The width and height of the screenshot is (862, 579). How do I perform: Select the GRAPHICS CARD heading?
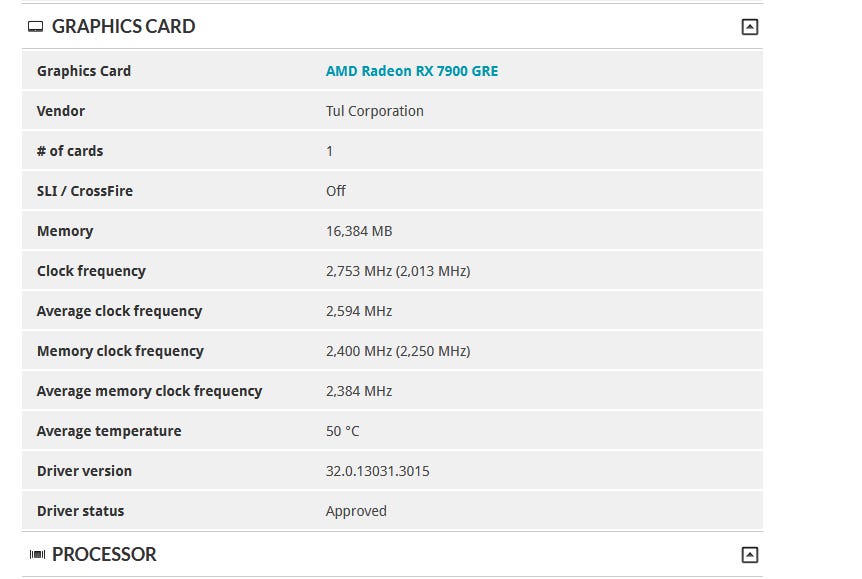(124, 26)
